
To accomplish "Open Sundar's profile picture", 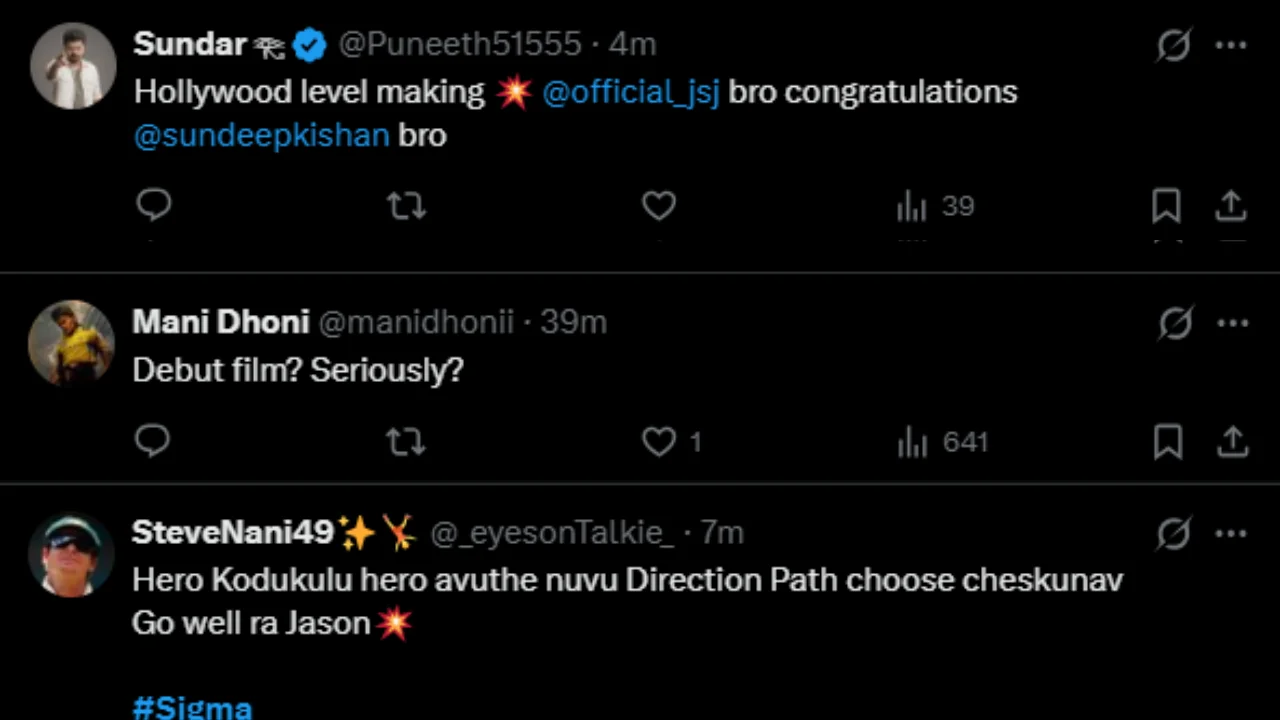I will [x=72, y=65].
